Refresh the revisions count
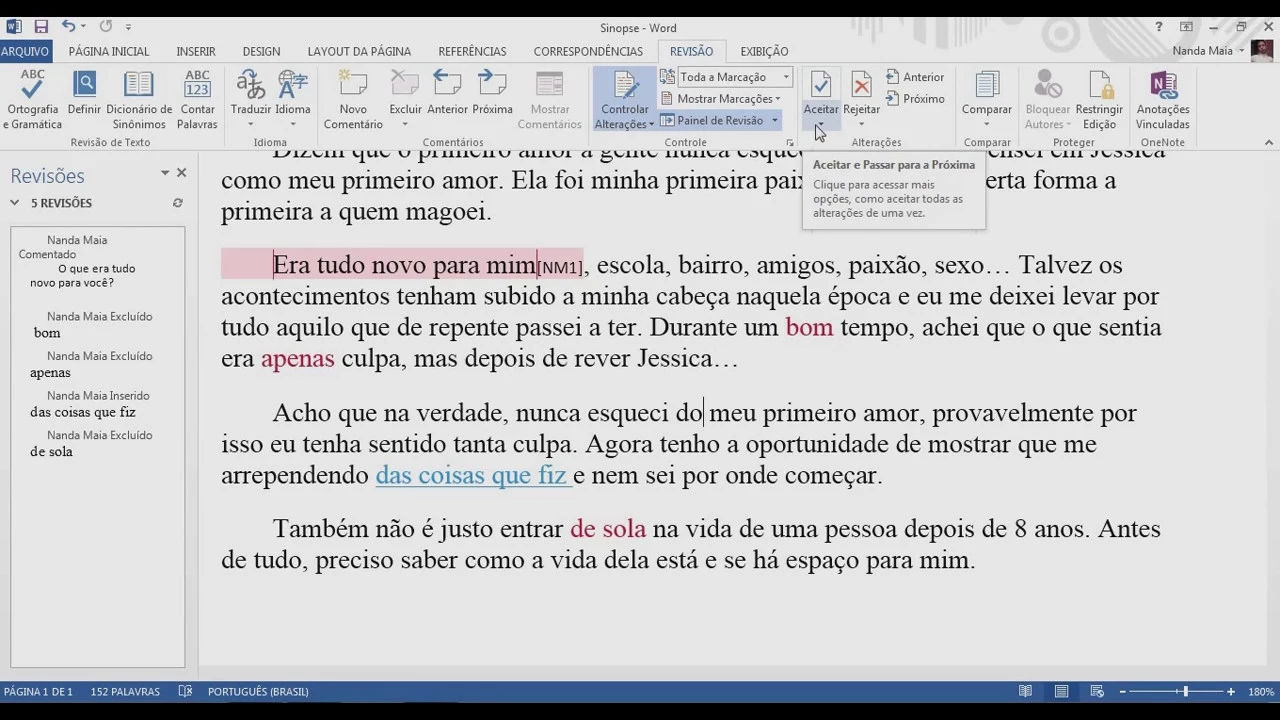Image resolution: width=1280 pixels, height=720 pixels. point(177,203)
